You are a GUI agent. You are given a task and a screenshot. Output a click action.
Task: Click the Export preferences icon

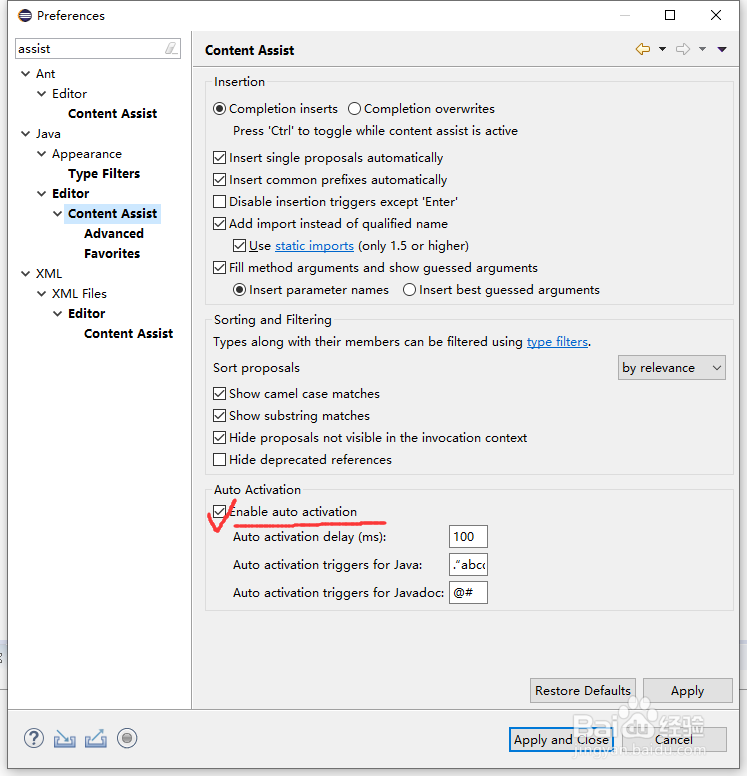[96, 739]
